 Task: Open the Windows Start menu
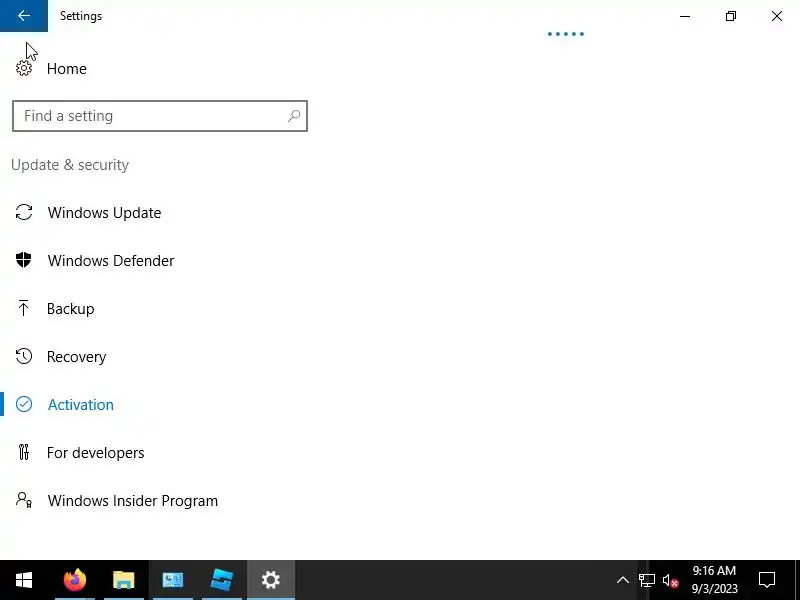pyautogui.click(x=23, y=580)
